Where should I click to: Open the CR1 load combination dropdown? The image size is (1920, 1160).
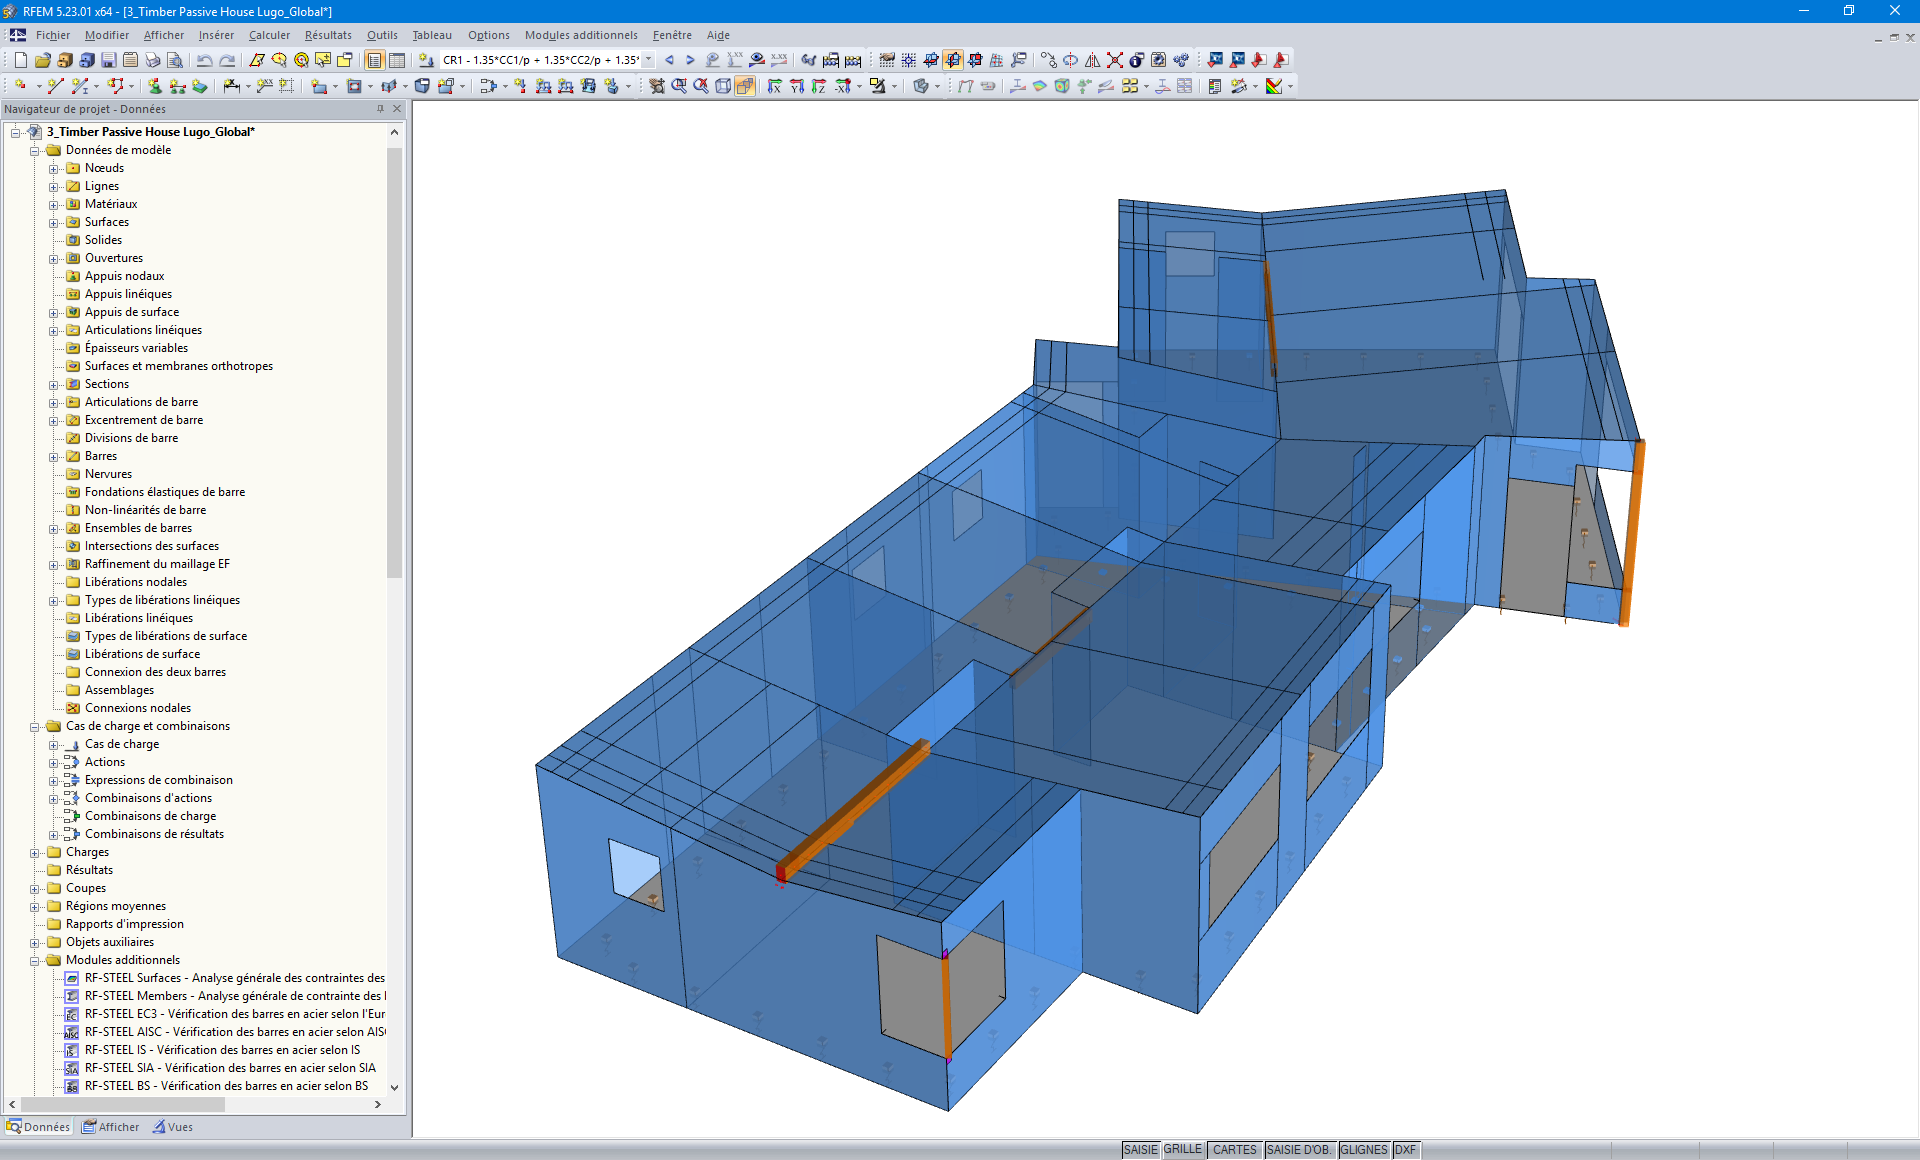(x=648, y=60)
